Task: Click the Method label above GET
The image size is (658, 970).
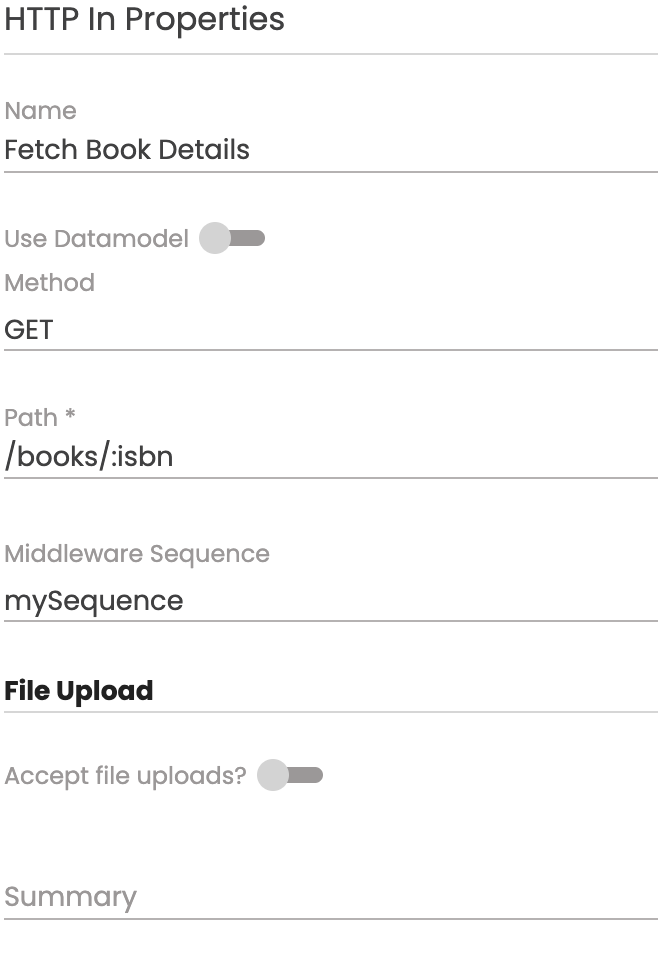Action: pos(49,283)
